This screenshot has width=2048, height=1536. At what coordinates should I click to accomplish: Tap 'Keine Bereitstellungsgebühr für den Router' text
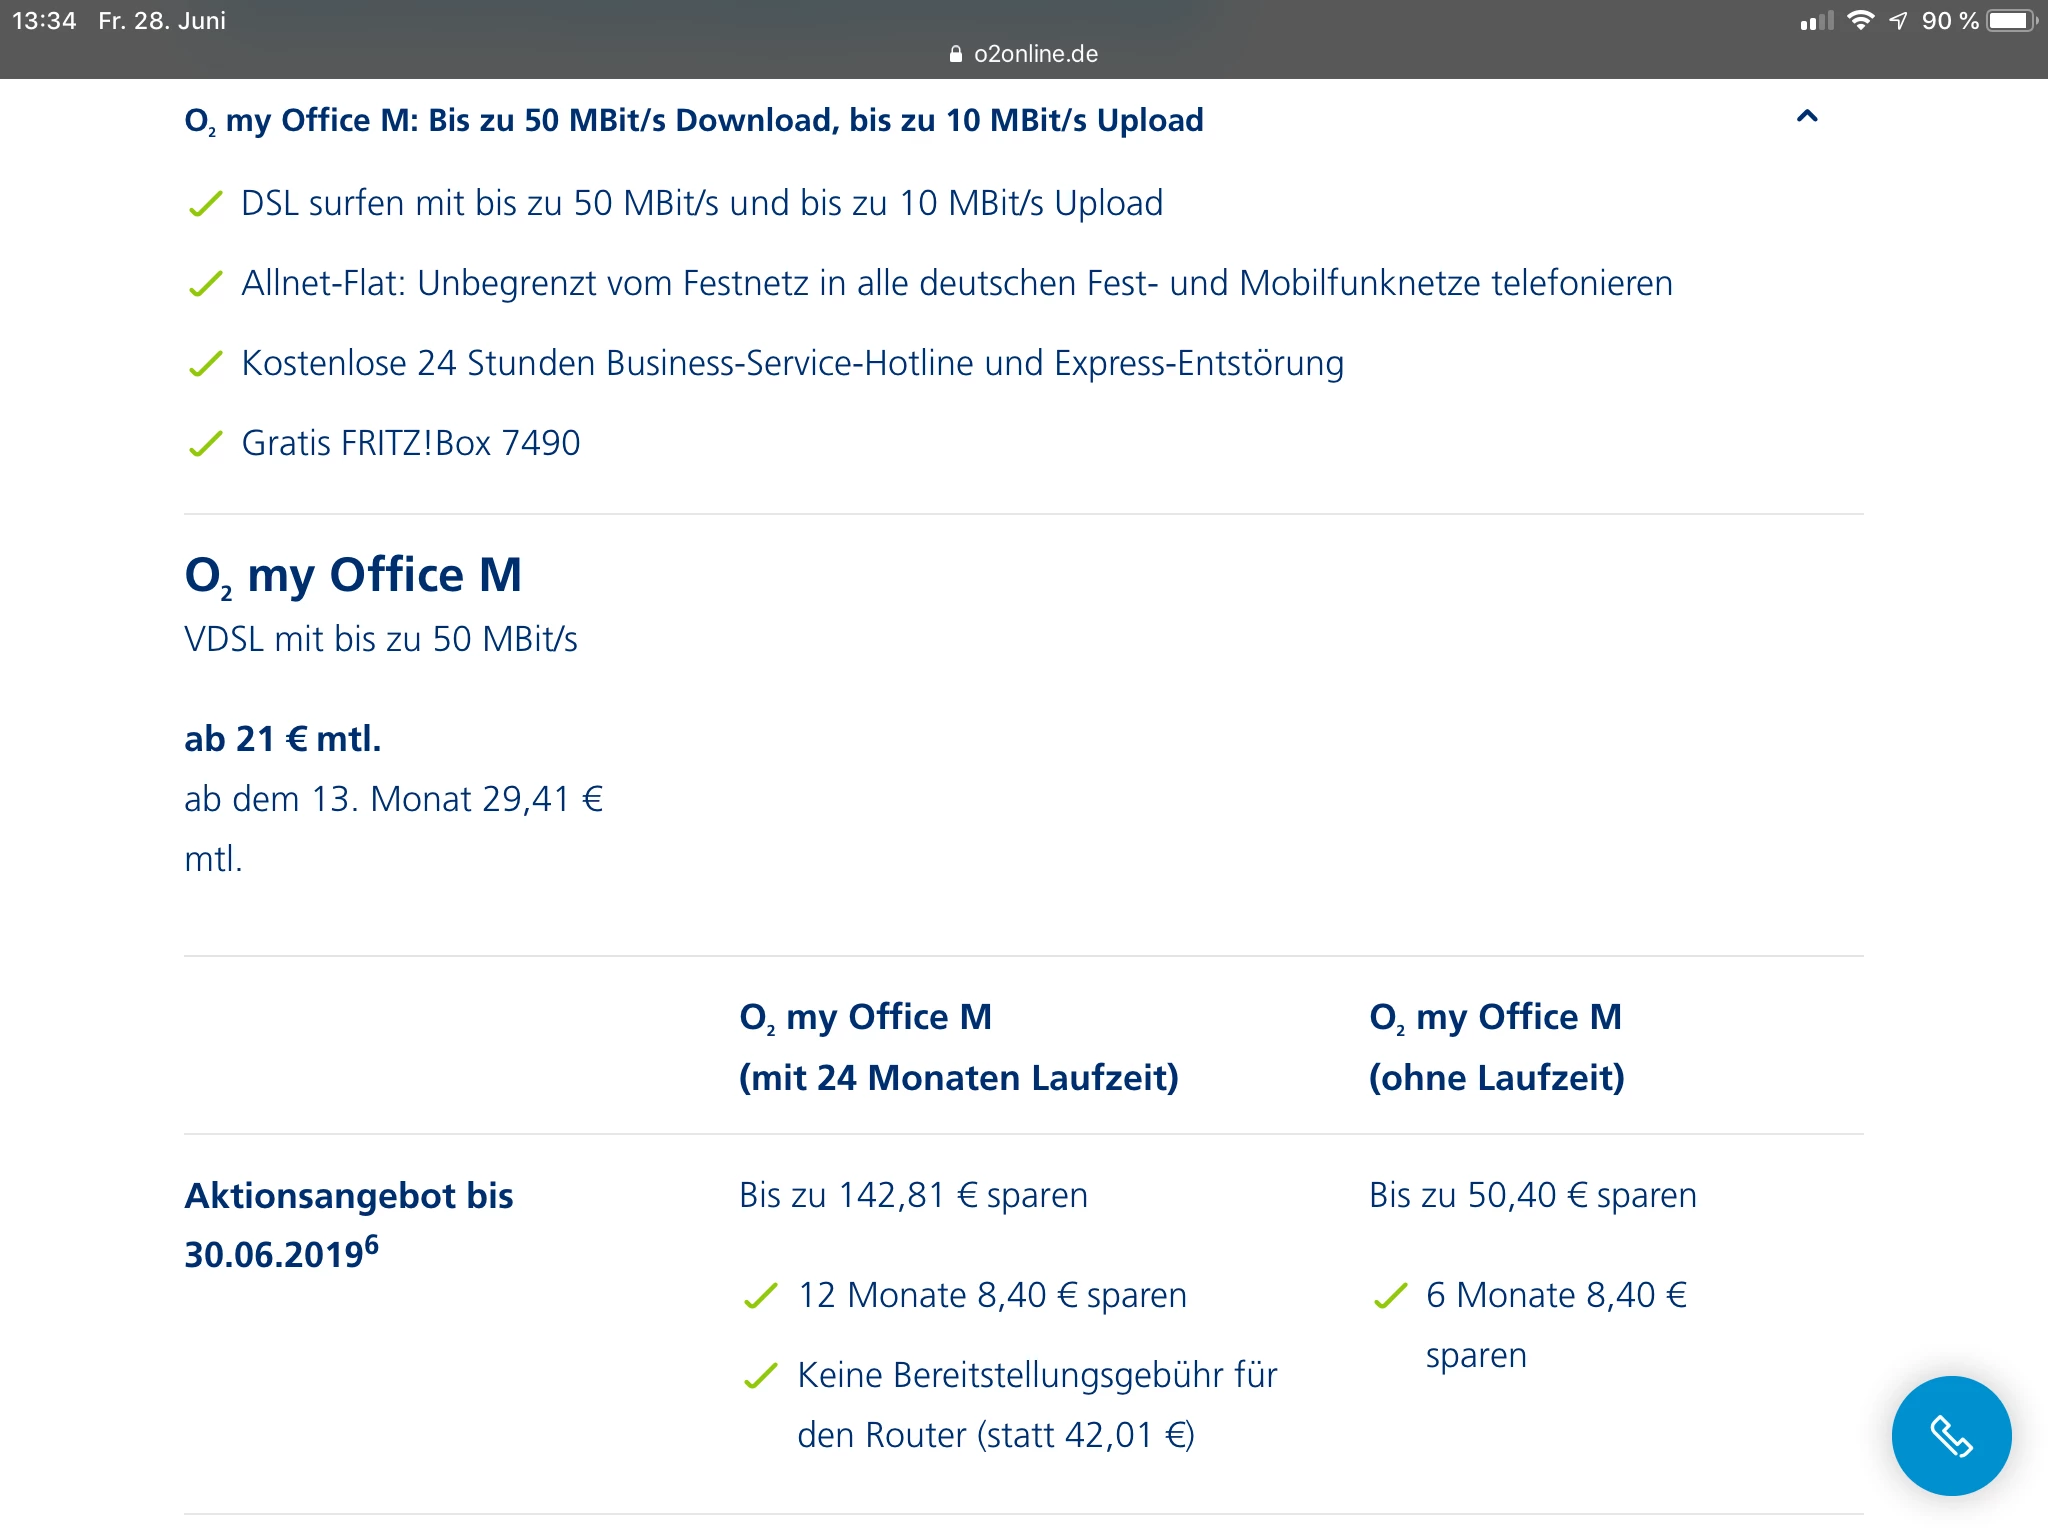[1037, 1405]
